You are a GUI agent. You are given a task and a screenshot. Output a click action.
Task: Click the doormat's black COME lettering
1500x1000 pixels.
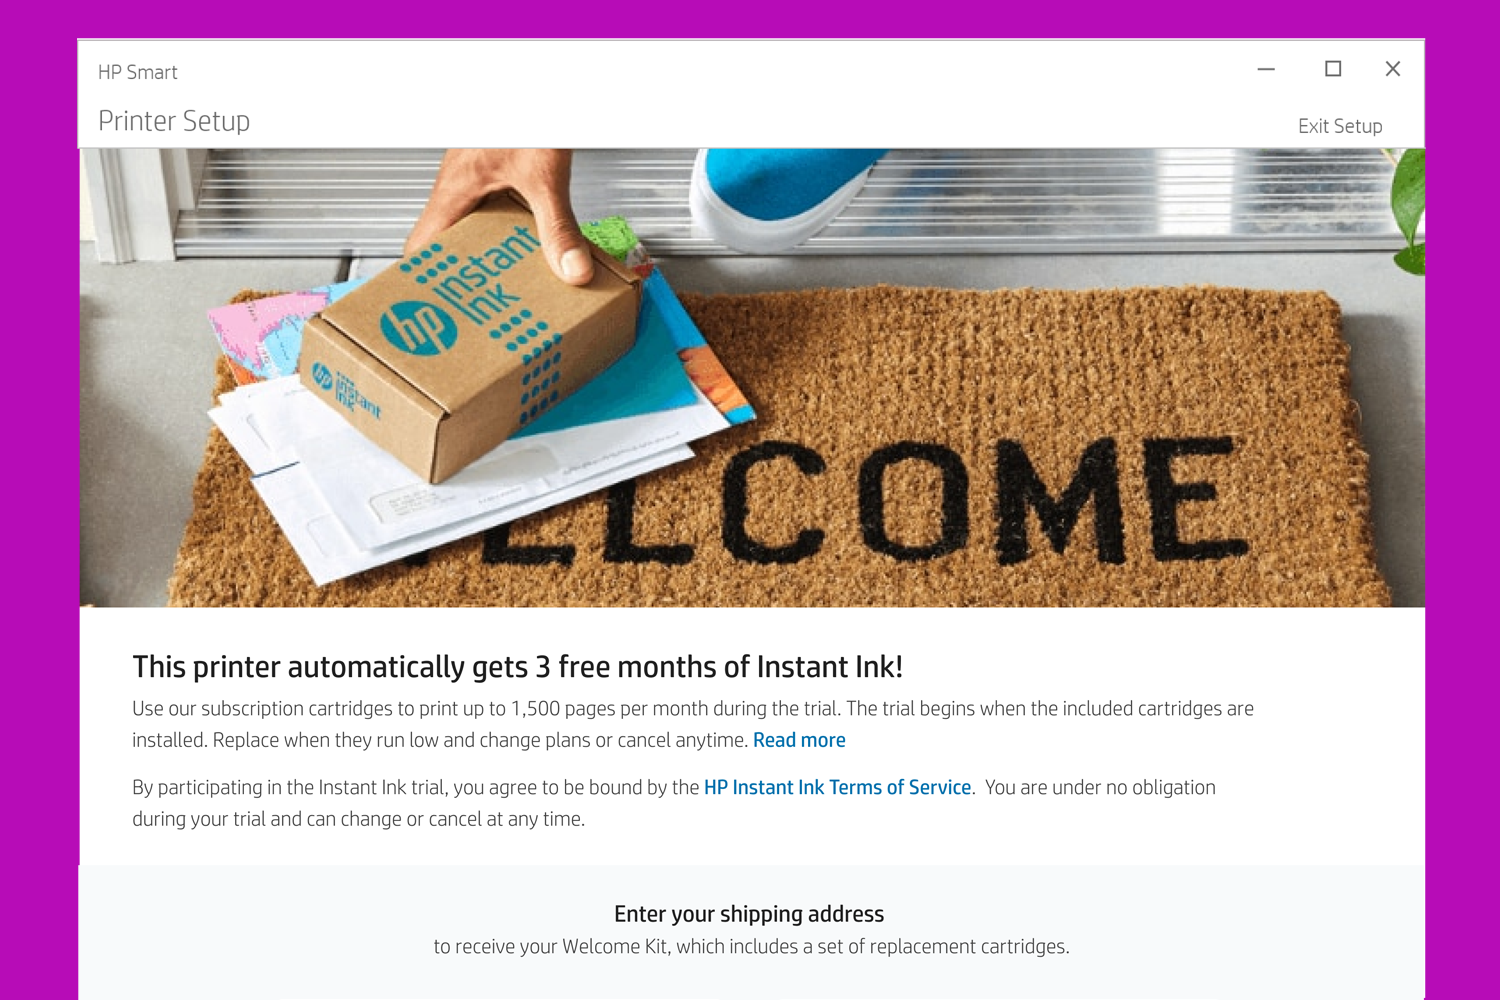click(985, 500)
